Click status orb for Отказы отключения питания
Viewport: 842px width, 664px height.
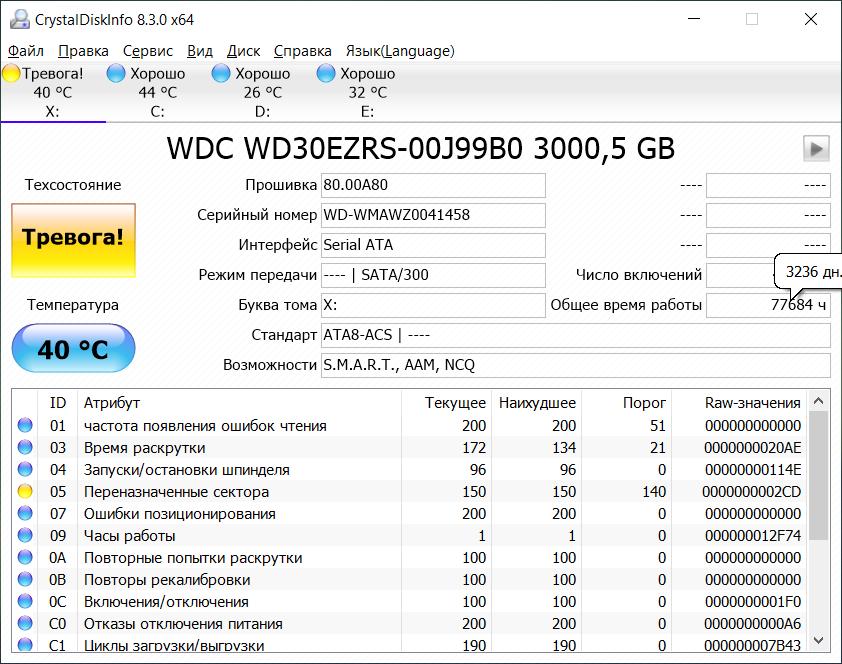pos(25,624)
